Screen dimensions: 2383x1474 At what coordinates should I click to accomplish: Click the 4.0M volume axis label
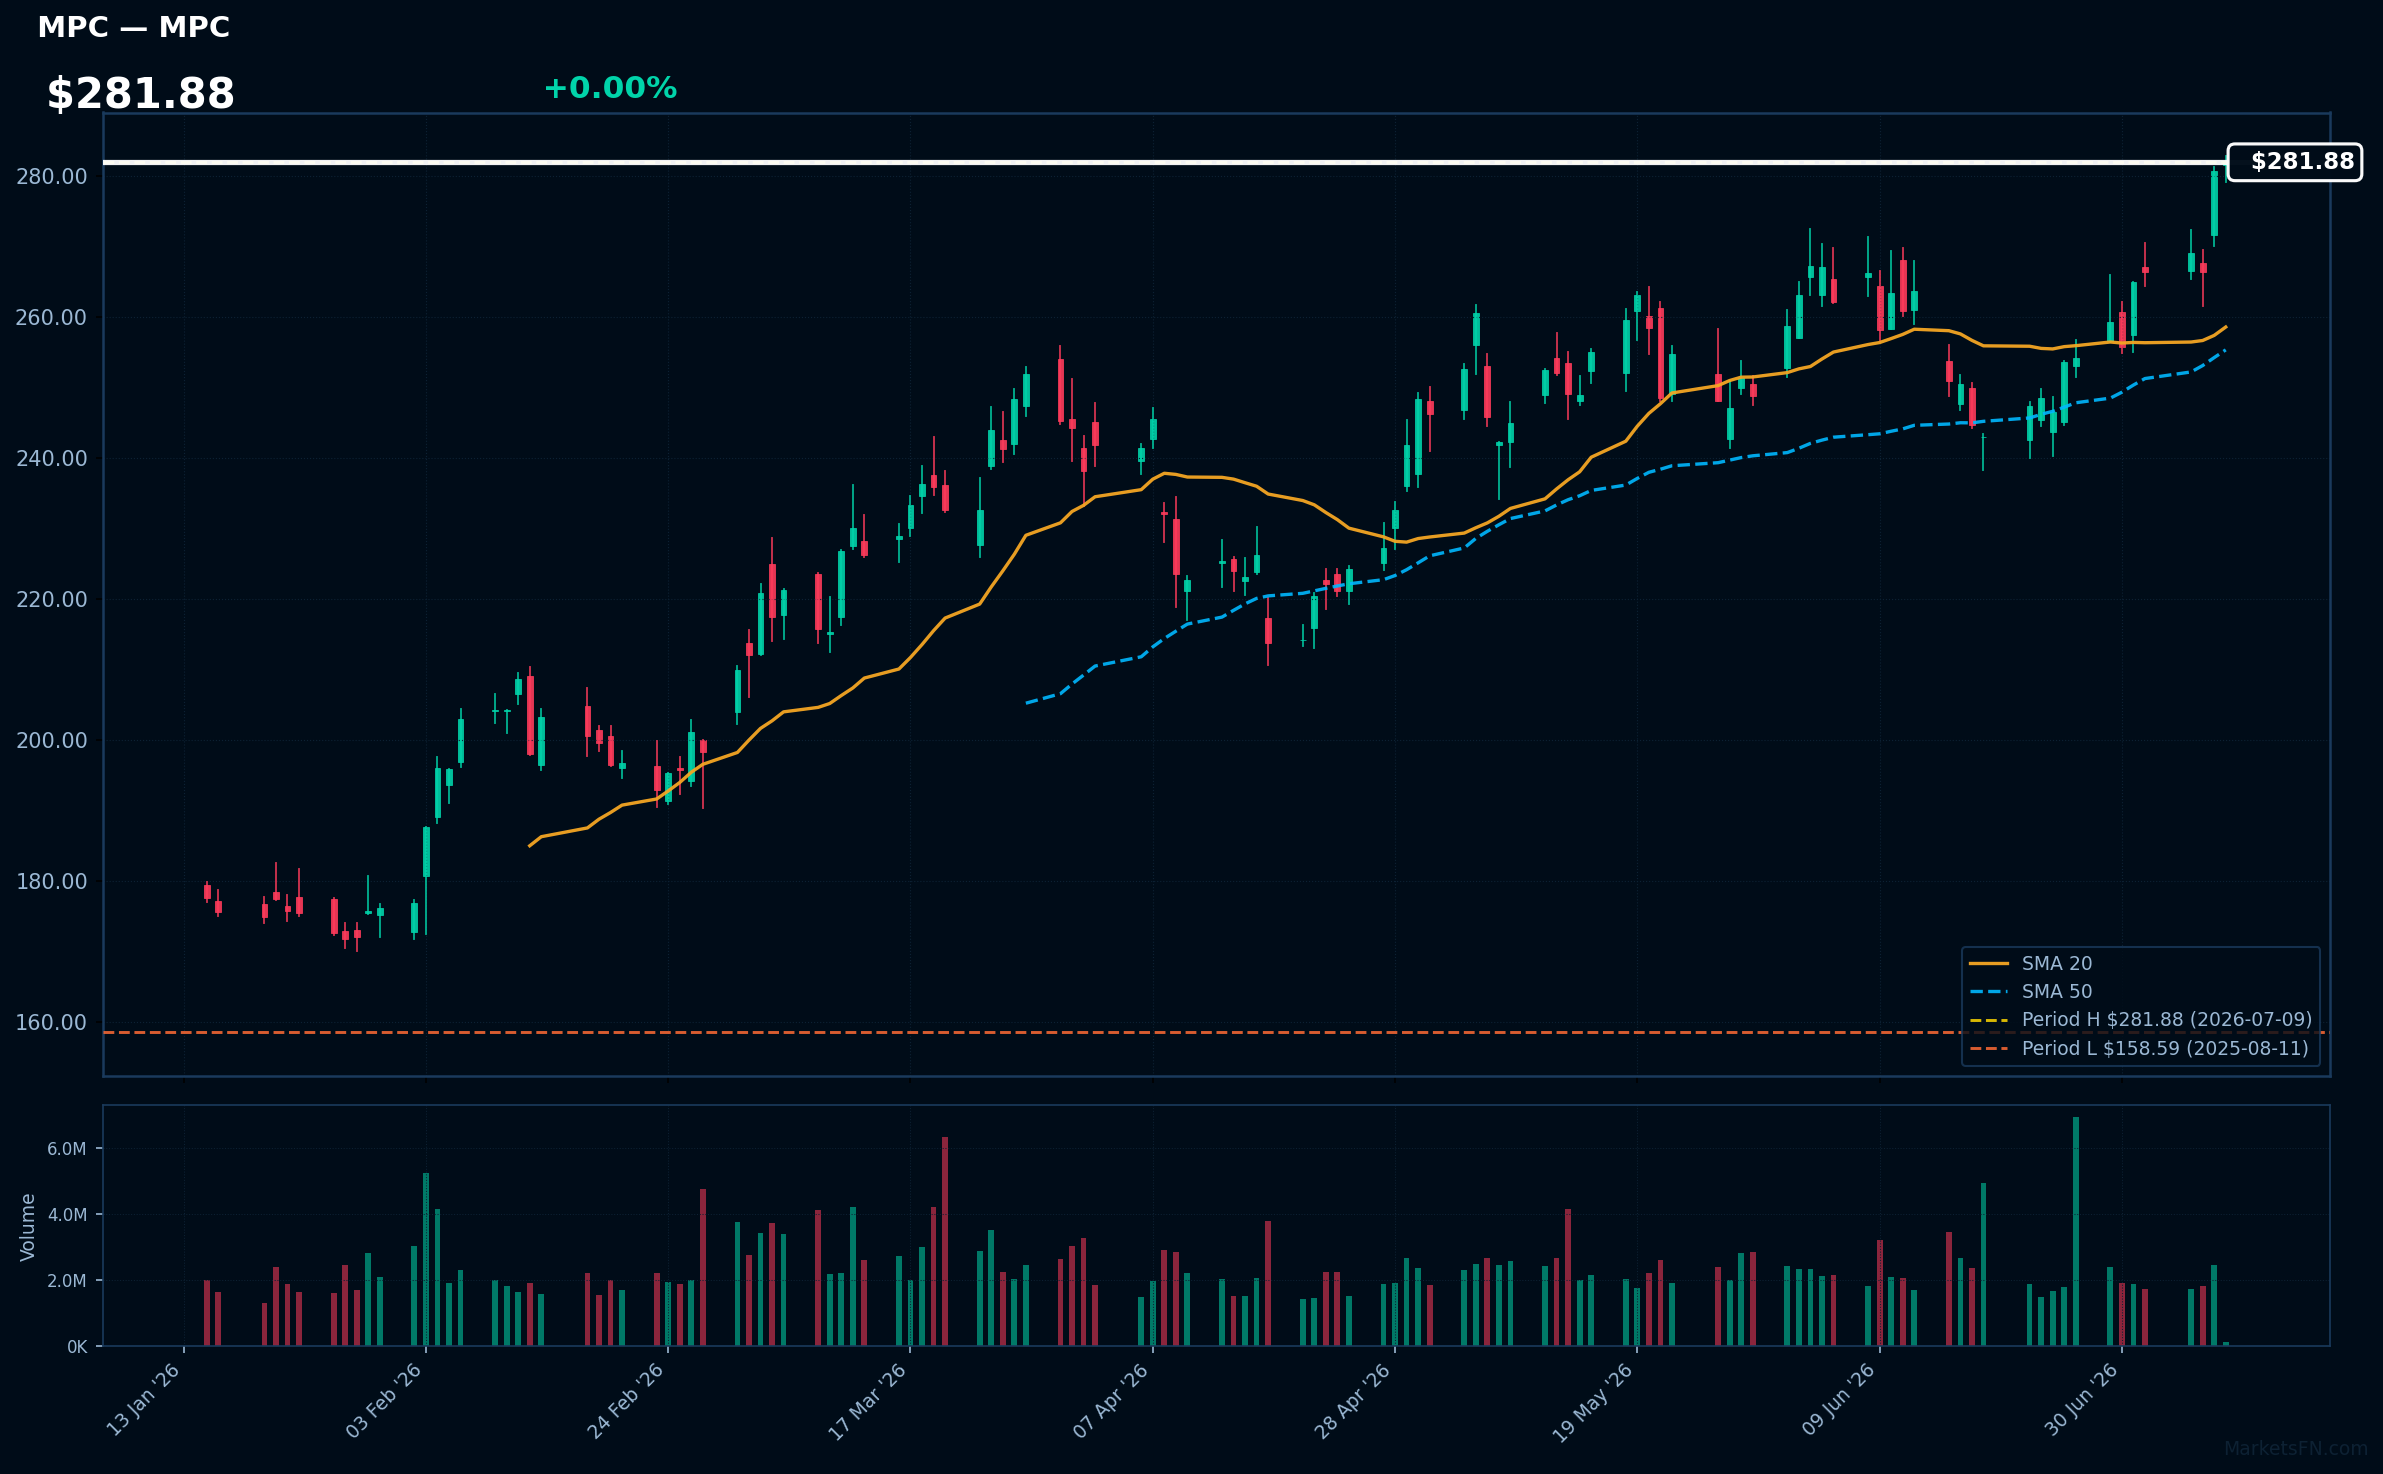coord(67,1215)
